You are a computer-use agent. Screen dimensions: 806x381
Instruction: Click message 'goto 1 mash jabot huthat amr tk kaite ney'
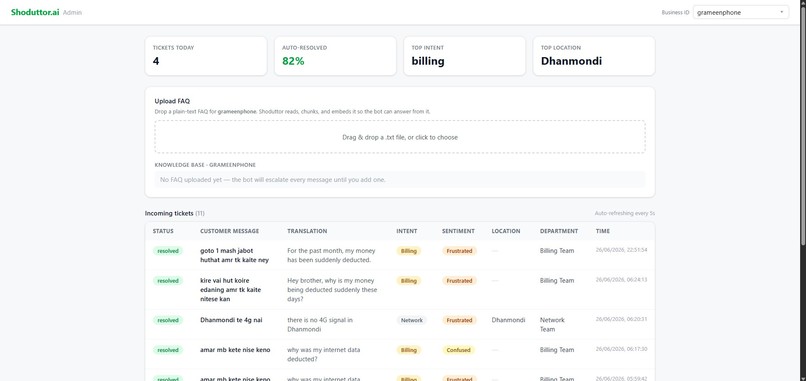234,256
